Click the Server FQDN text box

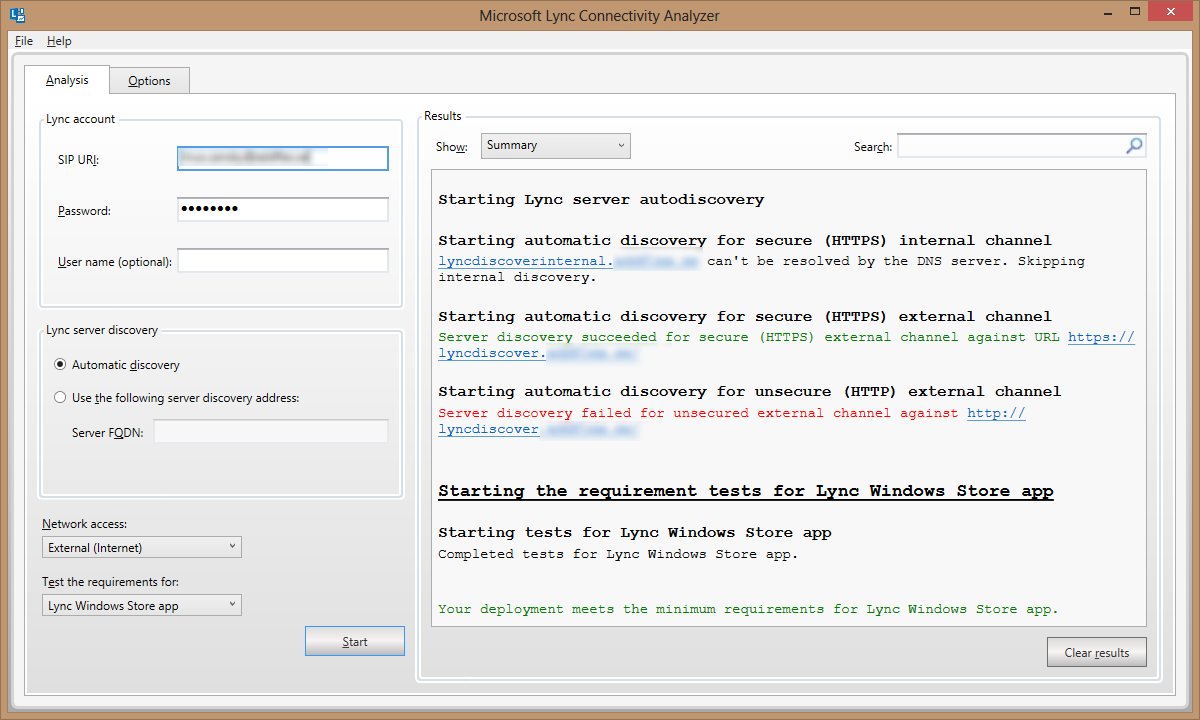[271, 432]
